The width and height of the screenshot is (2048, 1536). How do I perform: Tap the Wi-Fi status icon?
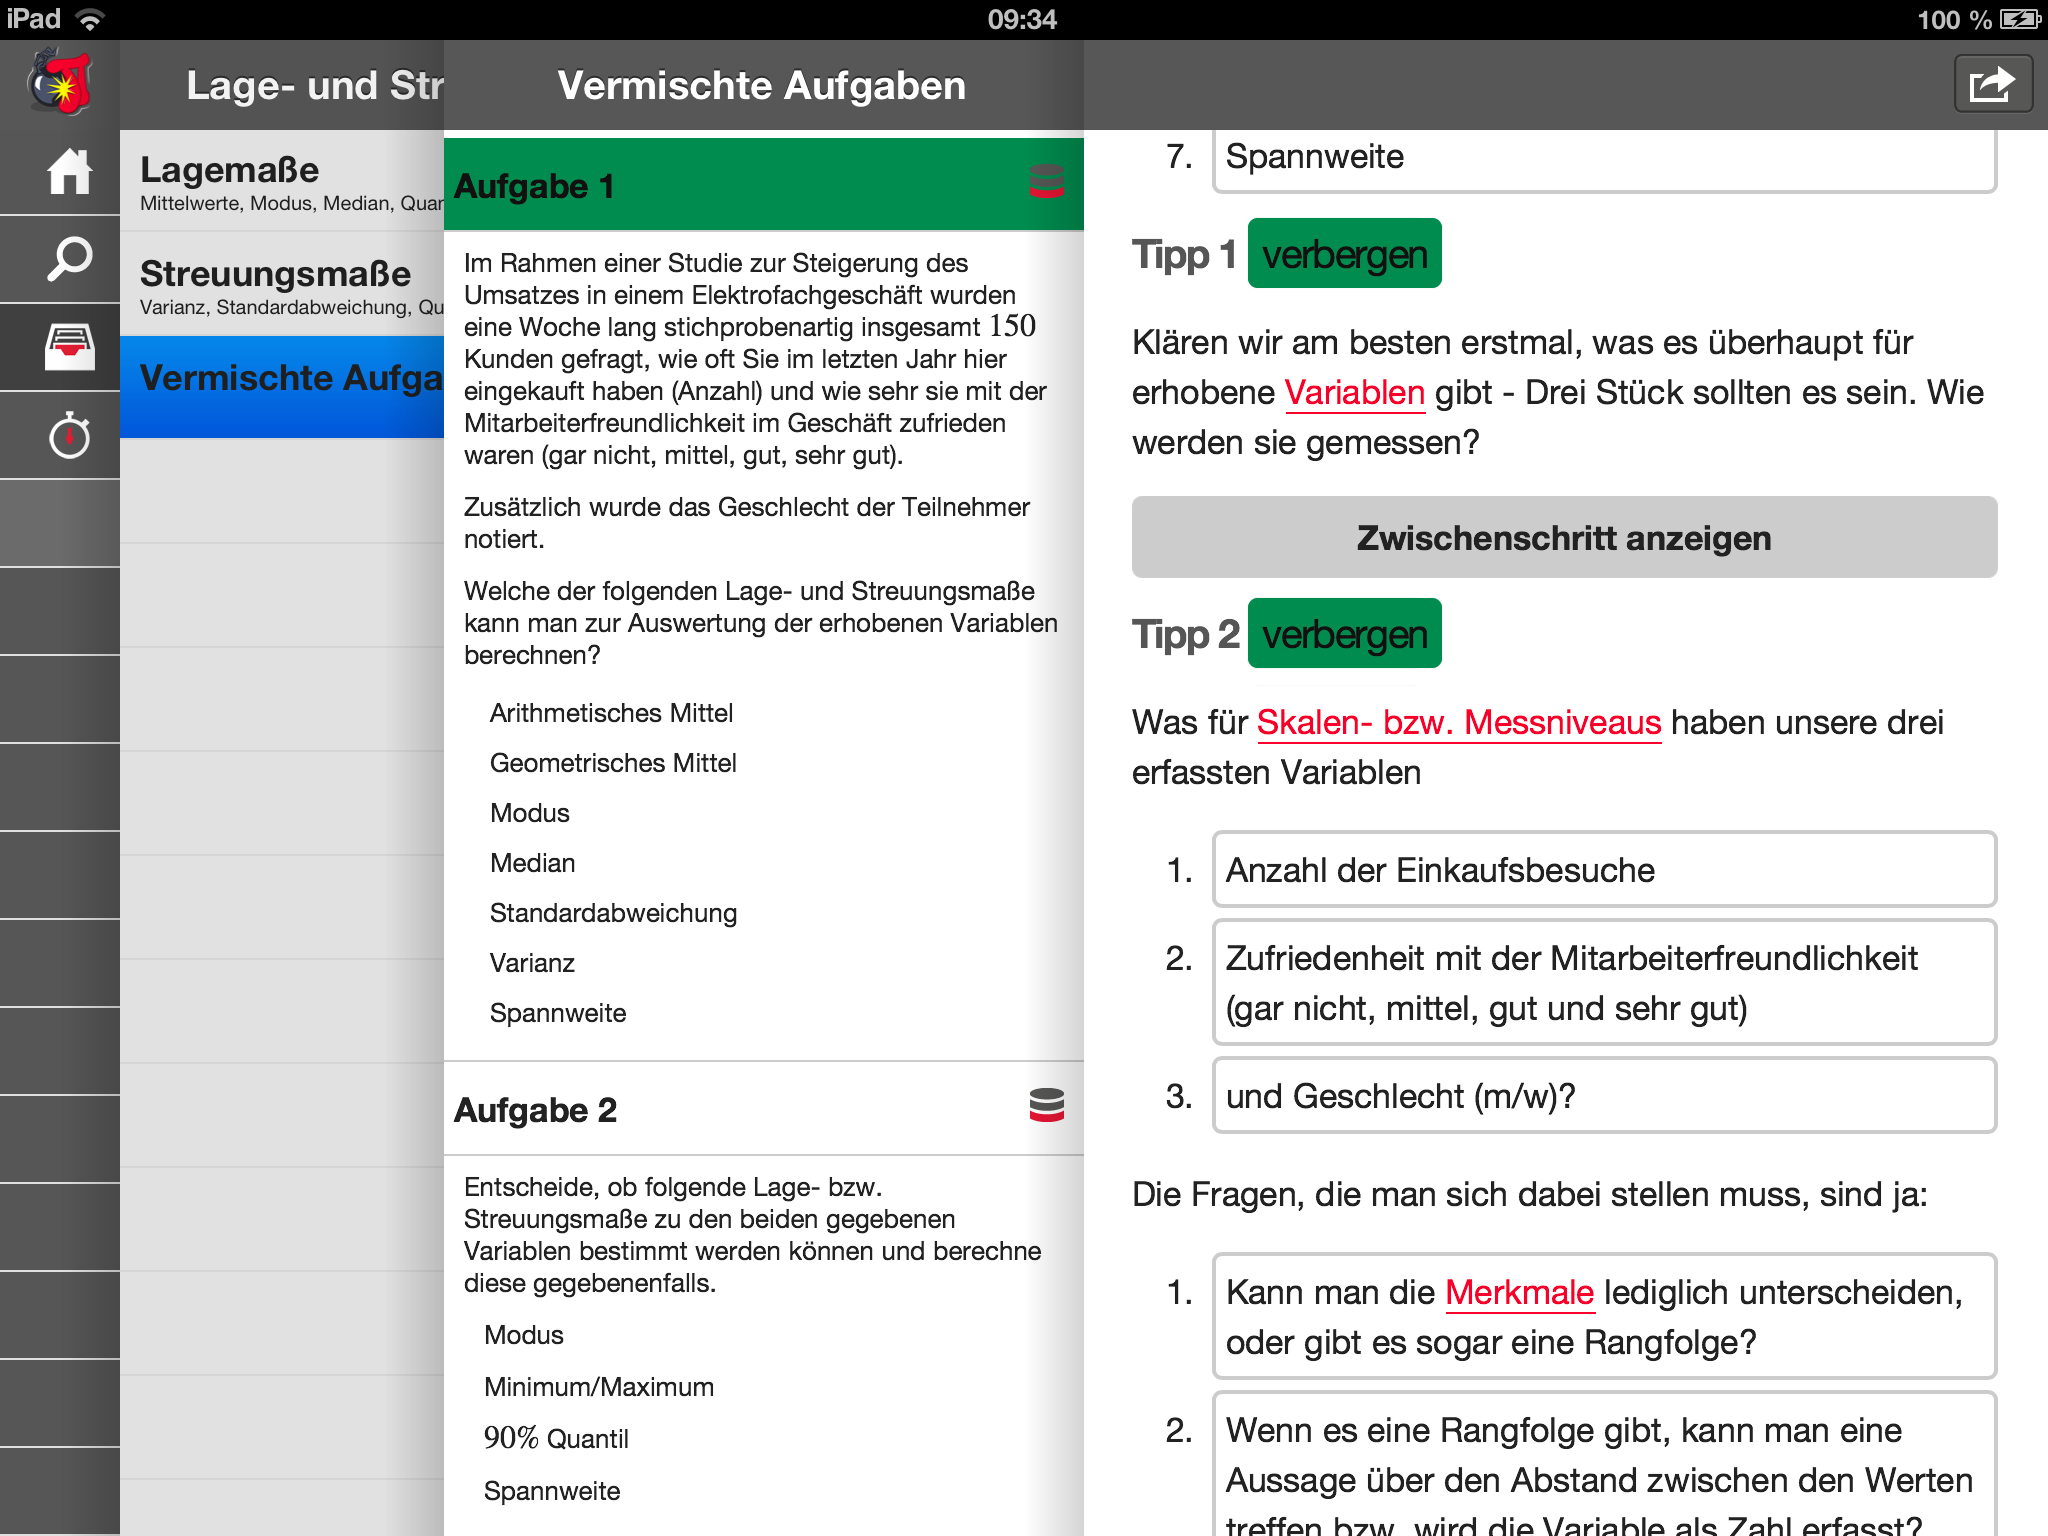click(91, 19)
